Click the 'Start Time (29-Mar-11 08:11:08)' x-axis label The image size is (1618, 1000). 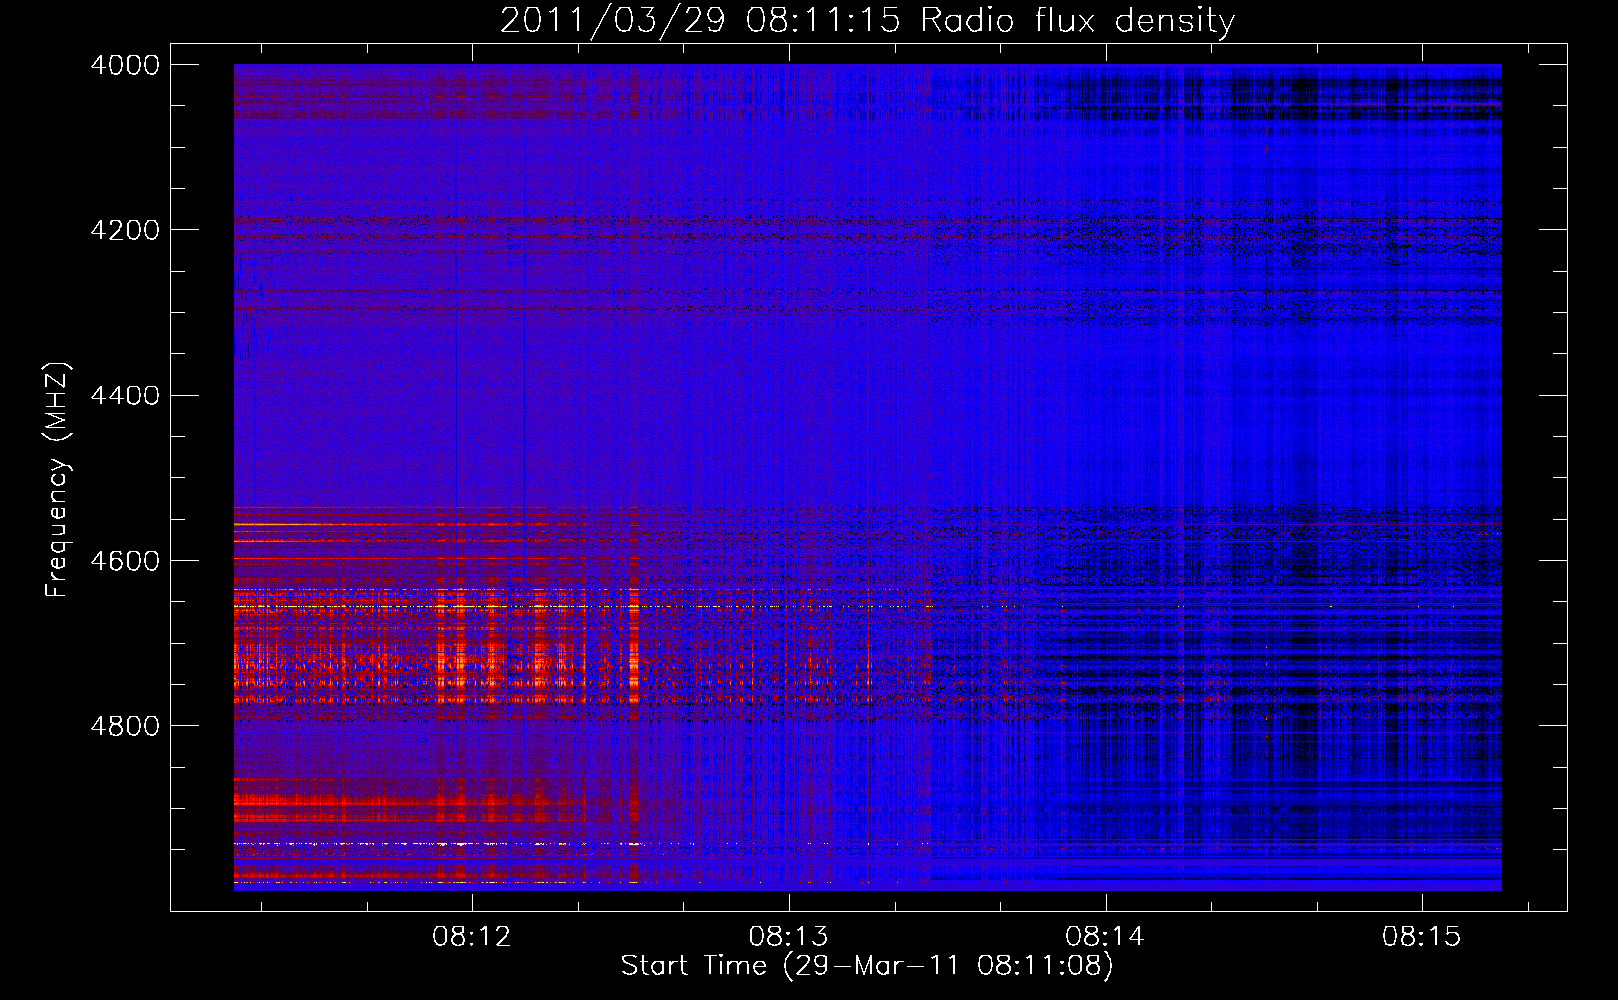pos(867,966)
